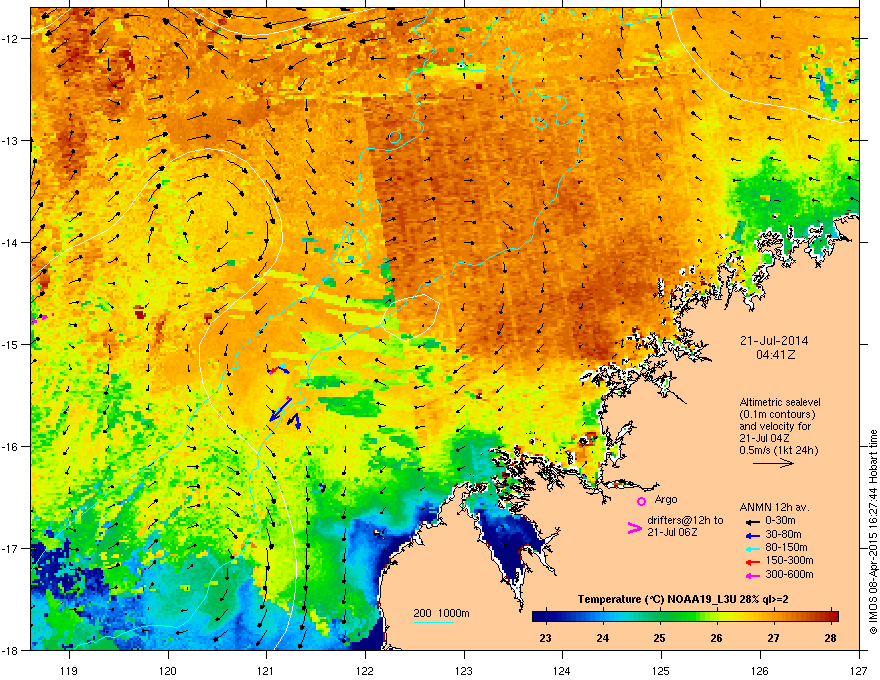
Task: Click the longitude axis label '126'
Action: pyautogui.click(x=760, y=670)
